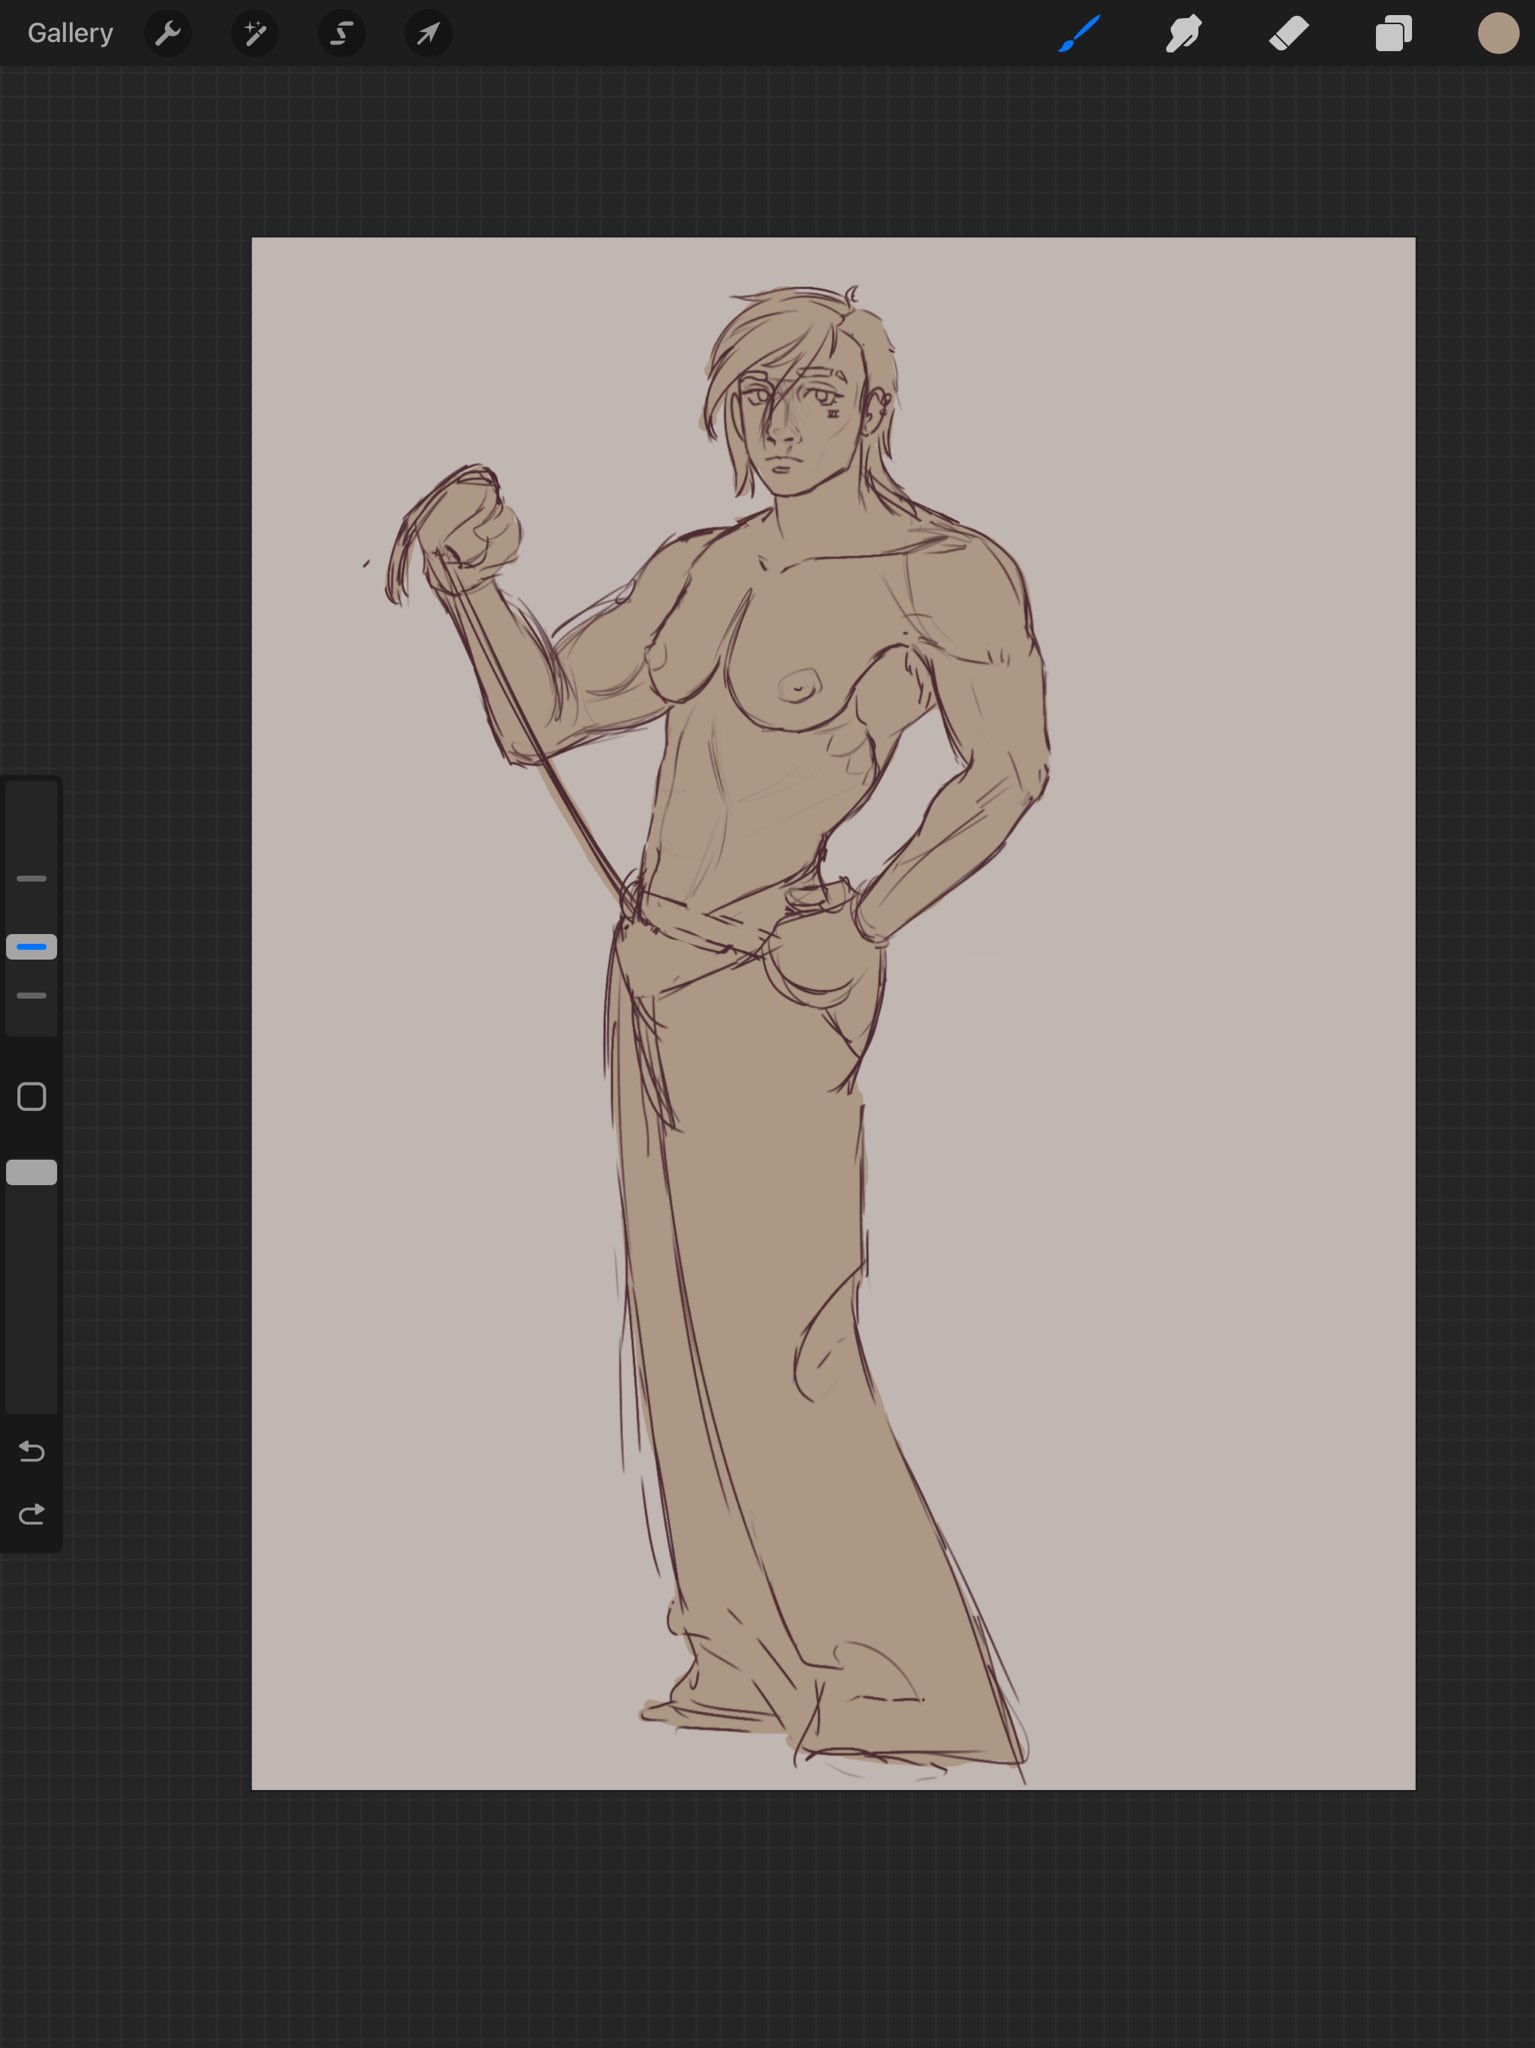Activate the Selection tool

(341, 33)
